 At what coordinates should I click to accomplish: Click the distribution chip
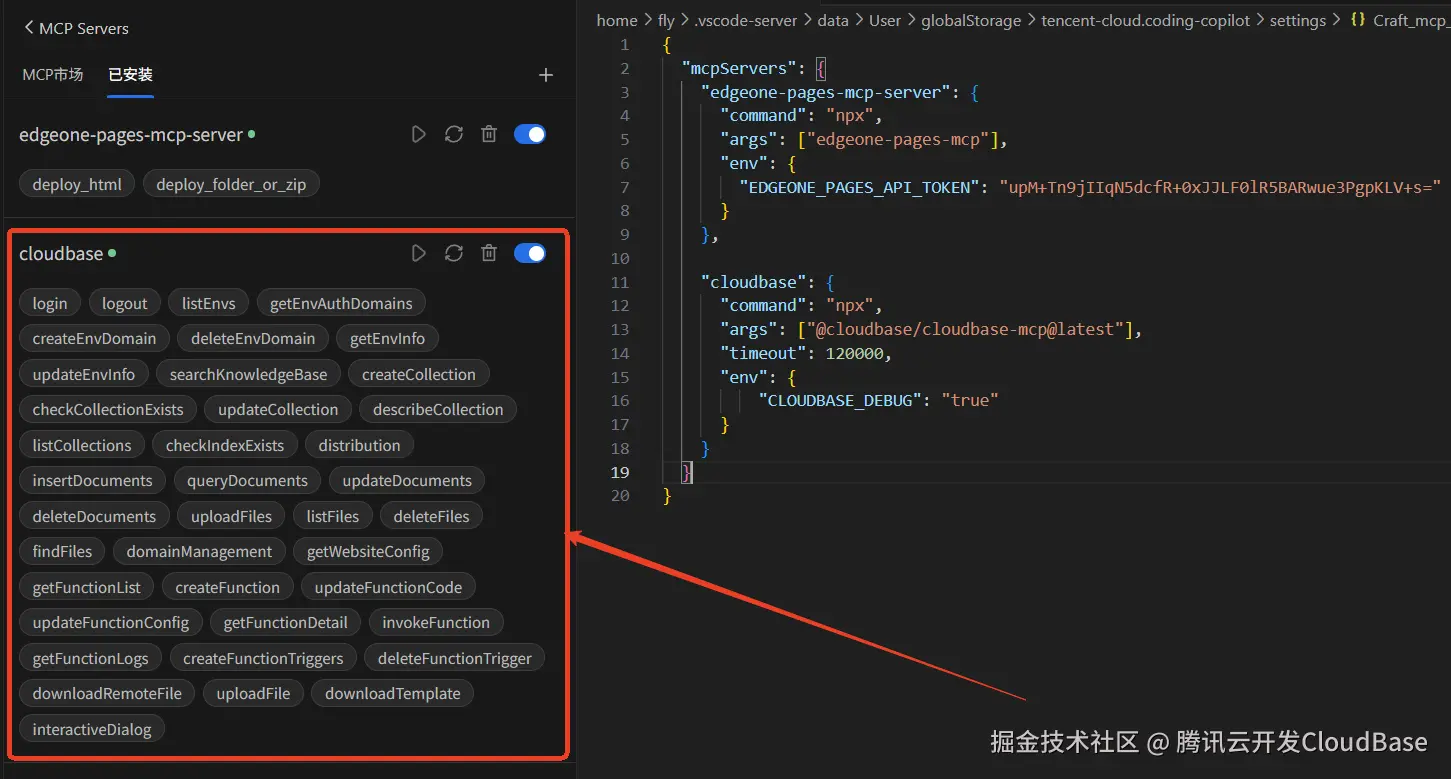[359, 445]
